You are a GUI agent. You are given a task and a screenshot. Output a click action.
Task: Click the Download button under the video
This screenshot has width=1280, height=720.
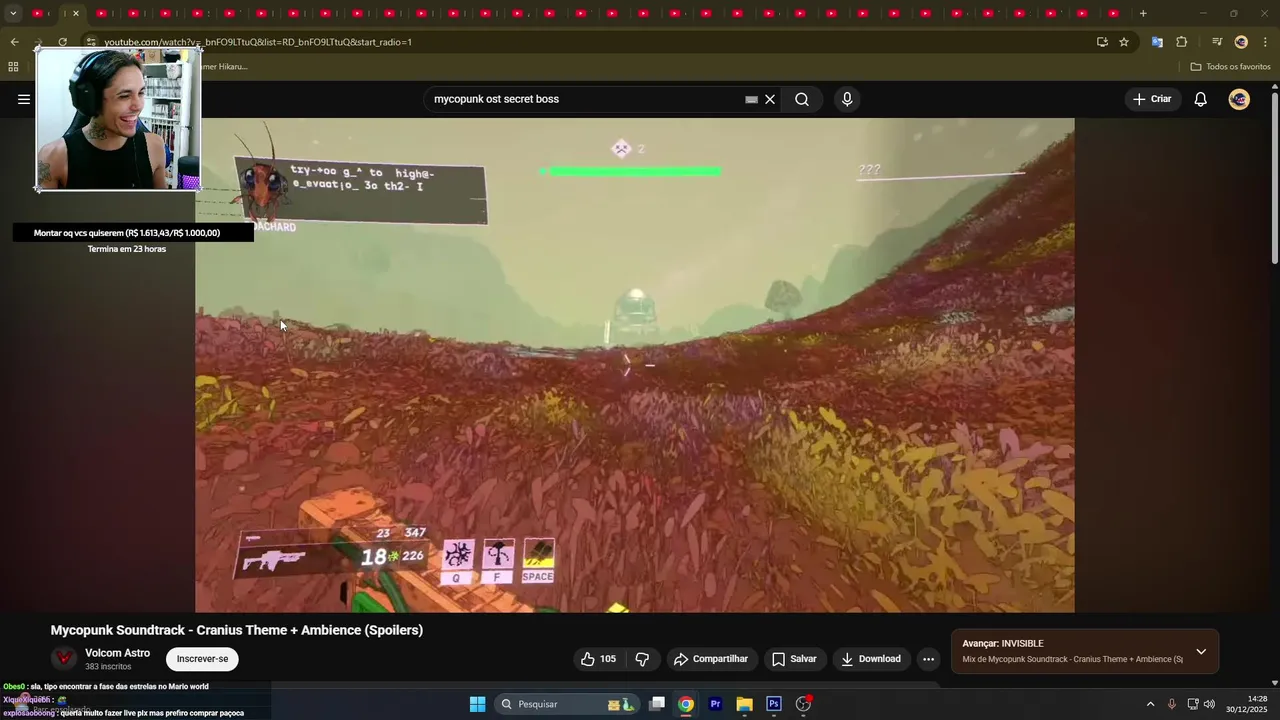(x=871, y=659)
